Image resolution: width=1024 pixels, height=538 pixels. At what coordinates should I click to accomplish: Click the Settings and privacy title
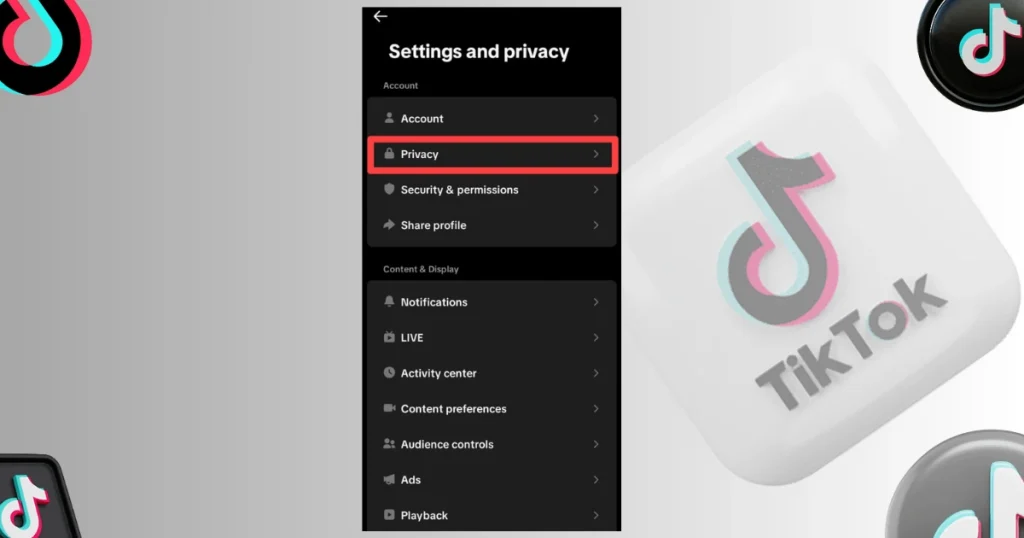[x=479, y=52]
